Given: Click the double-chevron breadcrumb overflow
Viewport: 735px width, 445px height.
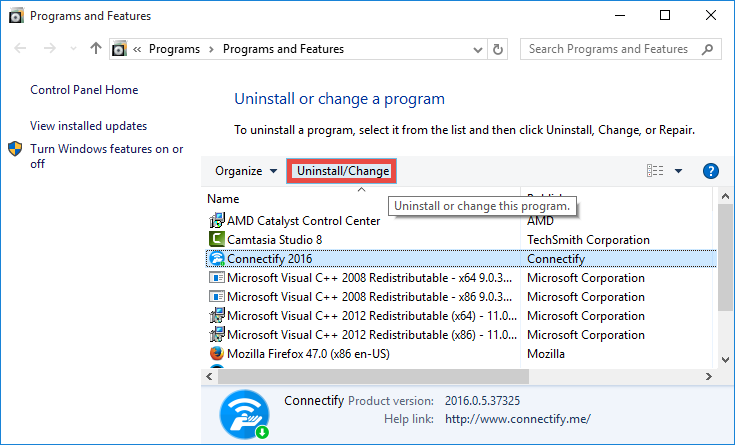Looking at the screenshot, I should click(x=137, y=49).
